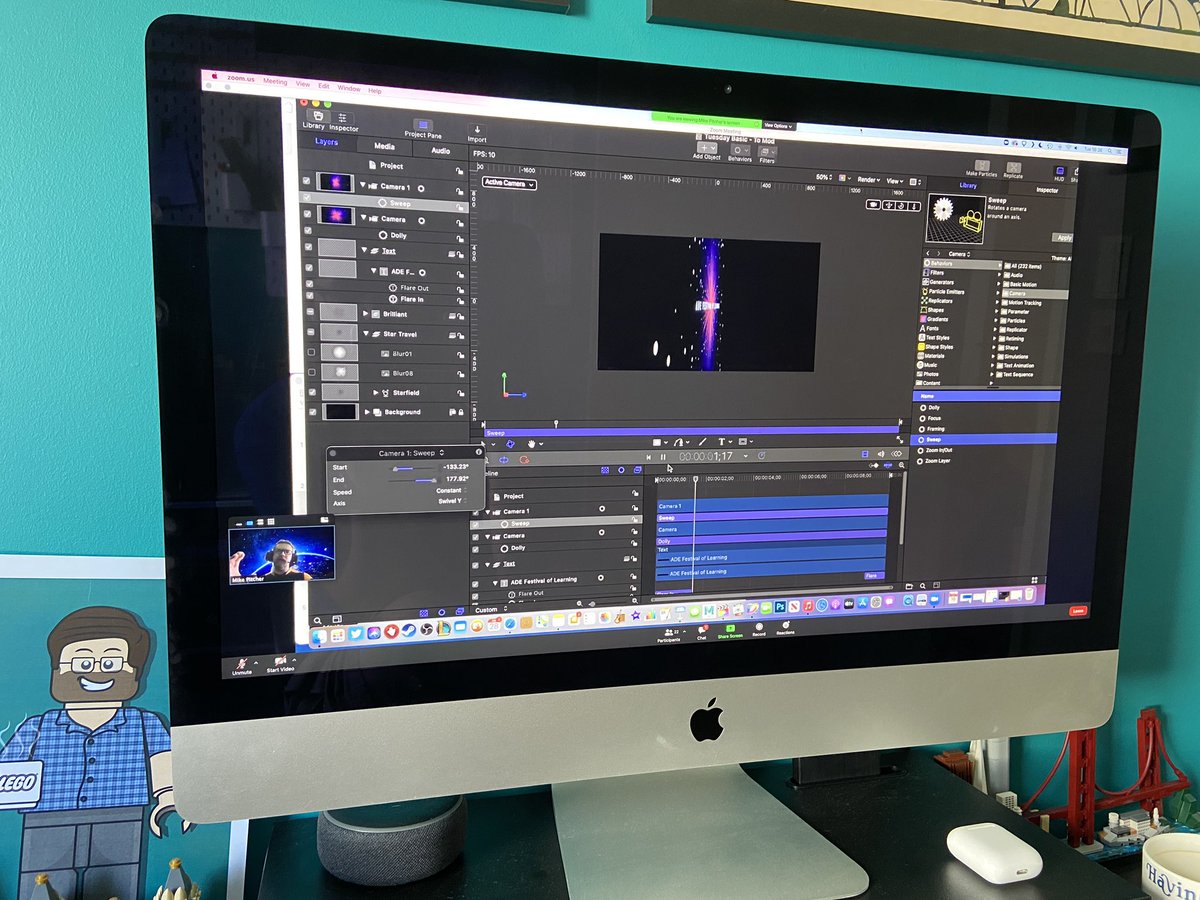Pause playback in transport controls
This screenshot has height=900, width=1200.
coord(662,457)
